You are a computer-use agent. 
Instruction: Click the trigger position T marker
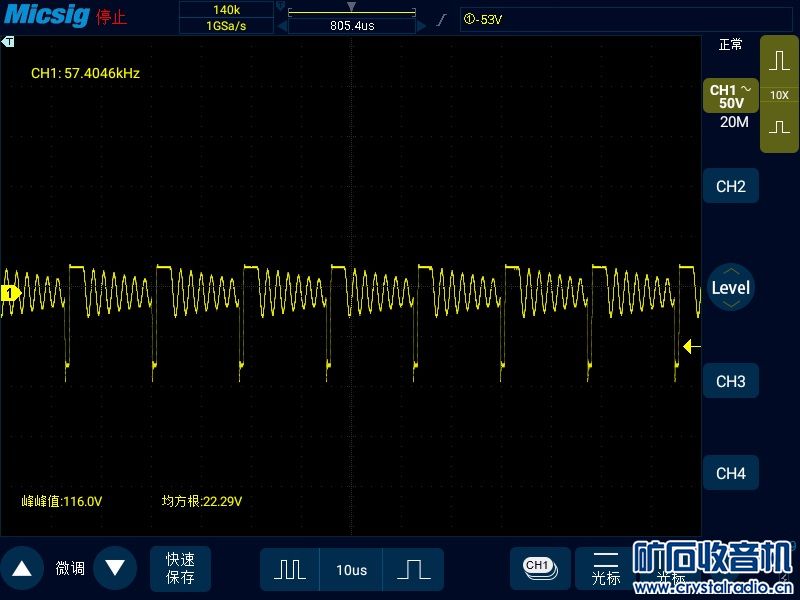click(8, 42)
